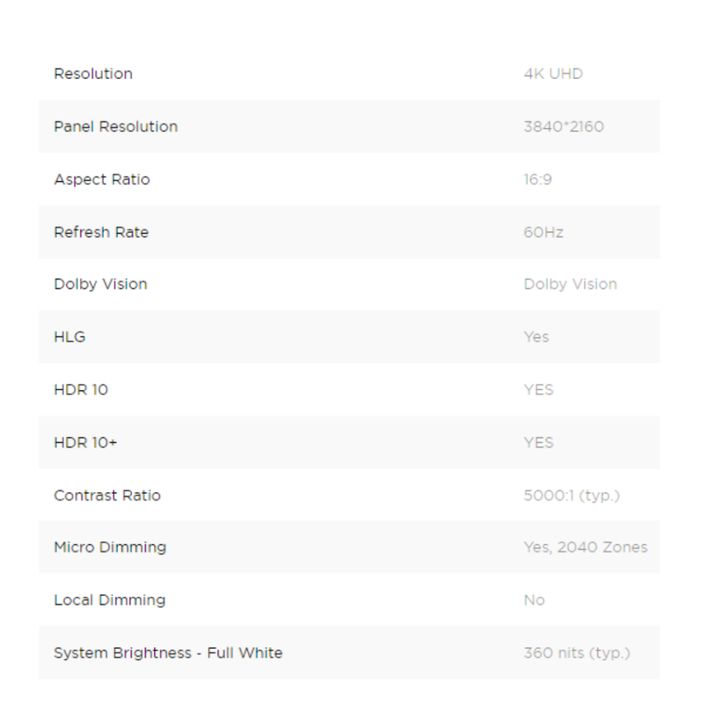Image resolution: width=726 pixels, height=726 pixels.
Task: Click the Panel Resolution label
Action: (116, 127)
